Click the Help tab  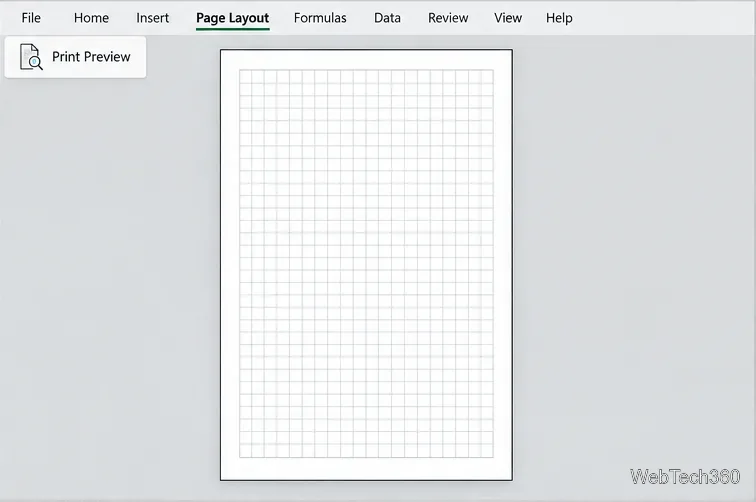click(559, 18)
